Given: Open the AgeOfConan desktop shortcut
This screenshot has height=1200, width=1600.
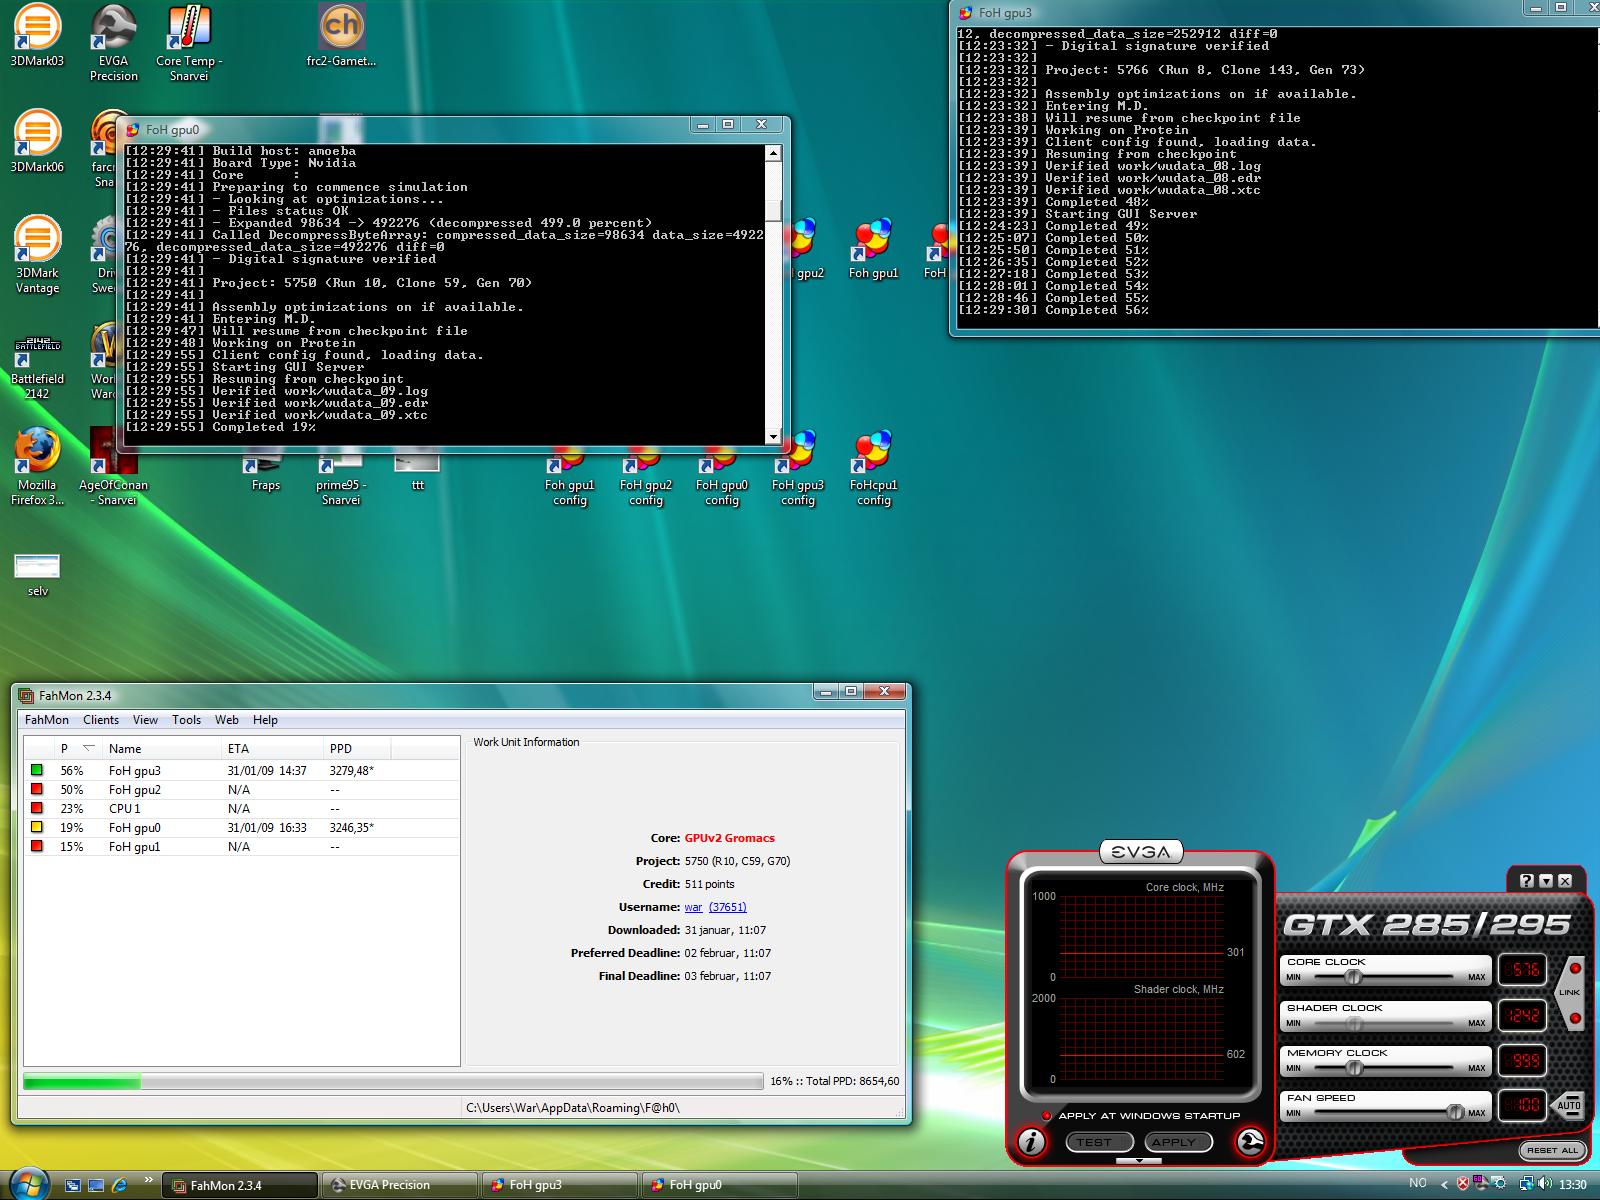Looking at the screenshot, I should tap(113, 467).
